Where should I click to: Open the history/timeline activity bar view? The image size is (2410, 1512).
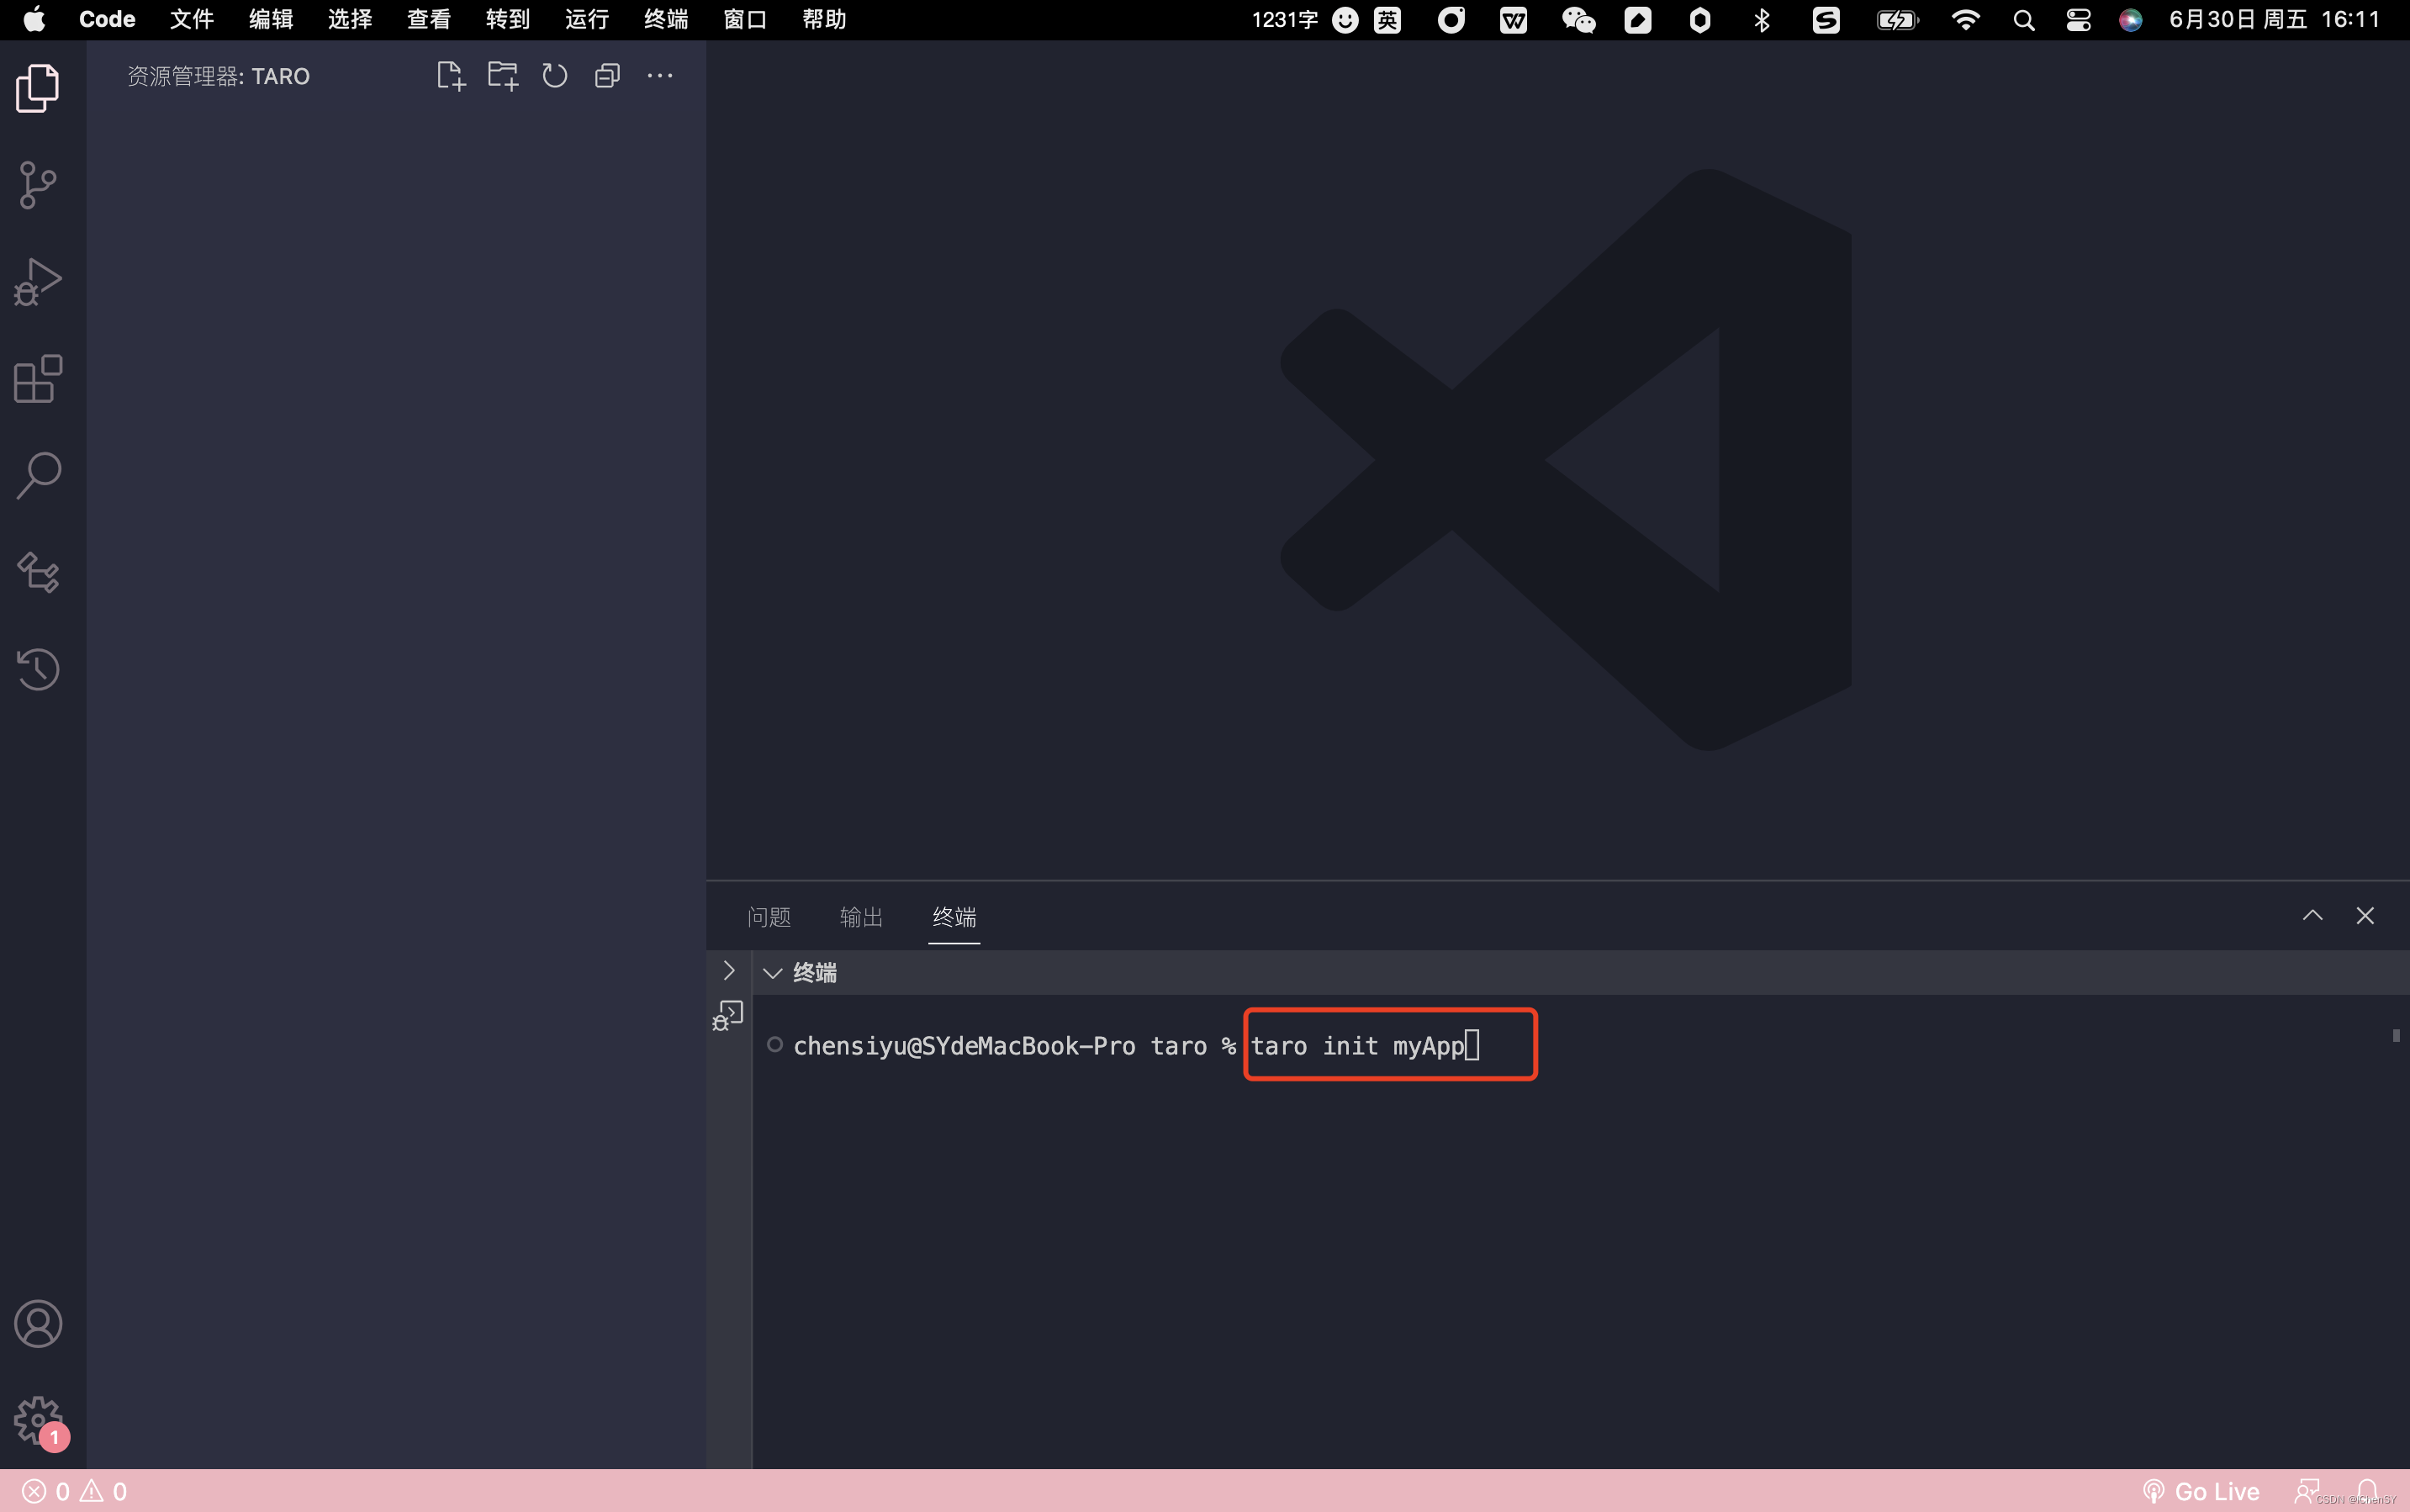pos(38,669)
